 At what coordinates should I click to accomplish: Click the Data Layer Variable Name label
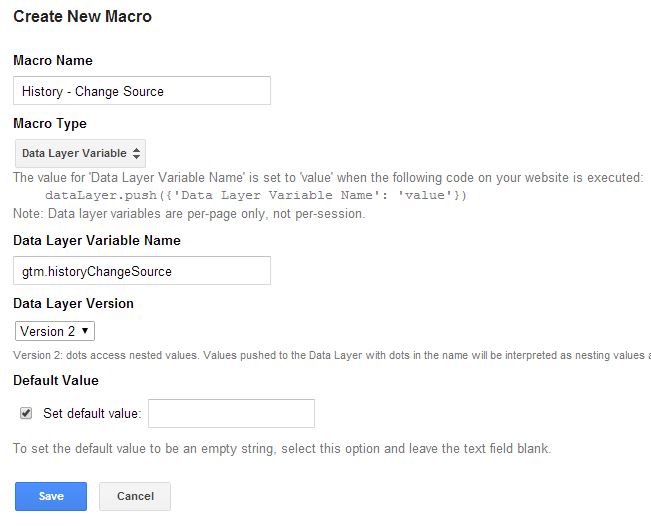[x=97, y=240]
